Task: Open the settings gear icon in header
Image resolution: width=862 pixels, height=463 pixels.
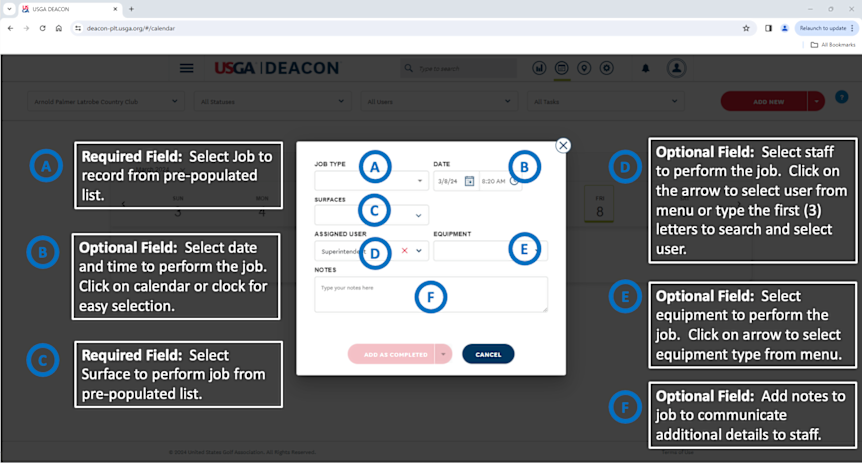Action: click(x=606, y=68)
